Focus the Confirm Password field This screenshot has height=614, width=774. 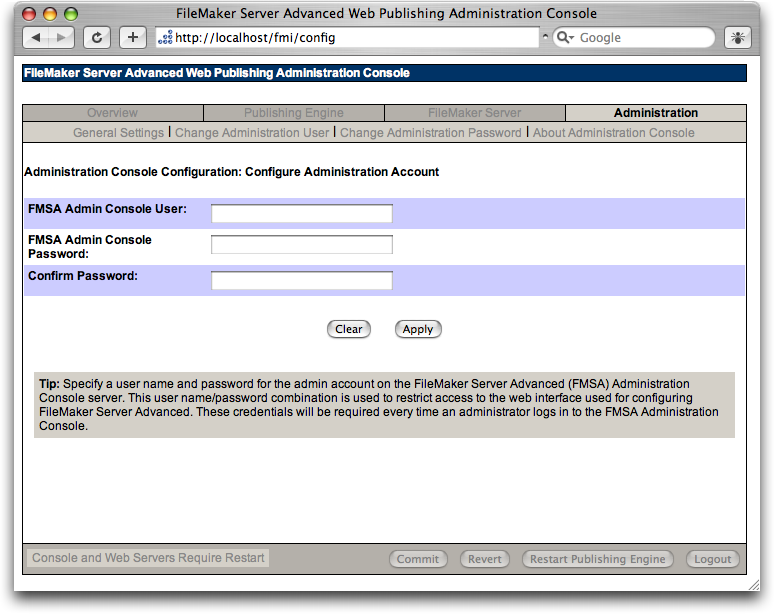(302, 280)
